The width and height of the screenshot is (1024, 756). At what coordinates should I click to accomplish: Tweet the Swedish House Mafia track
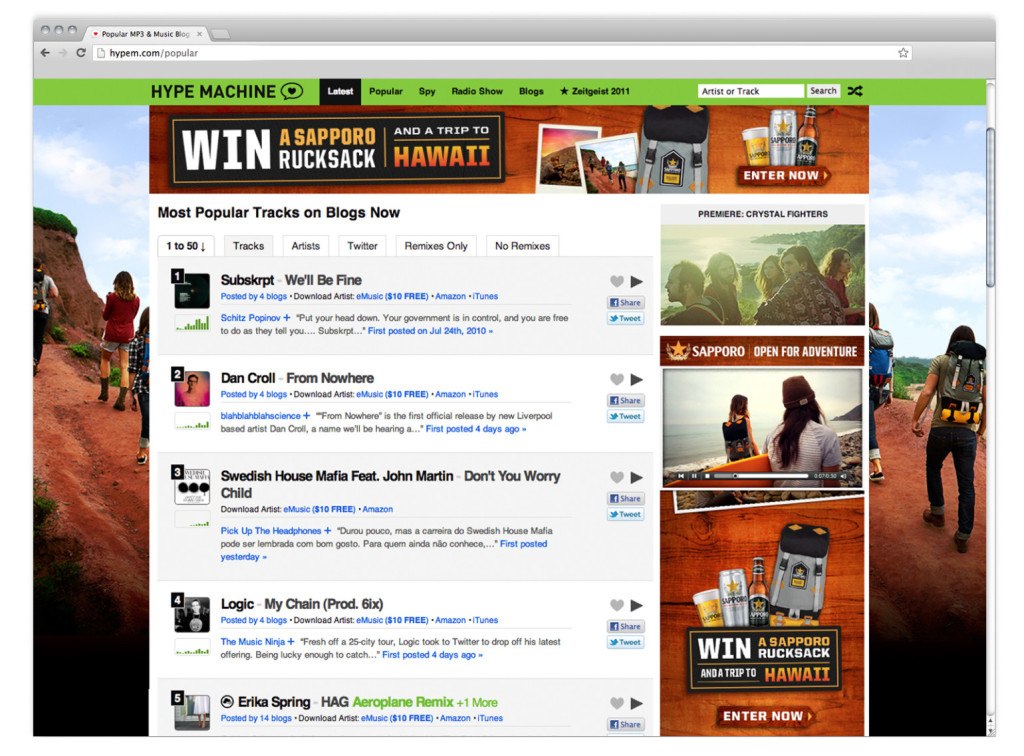pyautogui.click(x=625, y=515)
